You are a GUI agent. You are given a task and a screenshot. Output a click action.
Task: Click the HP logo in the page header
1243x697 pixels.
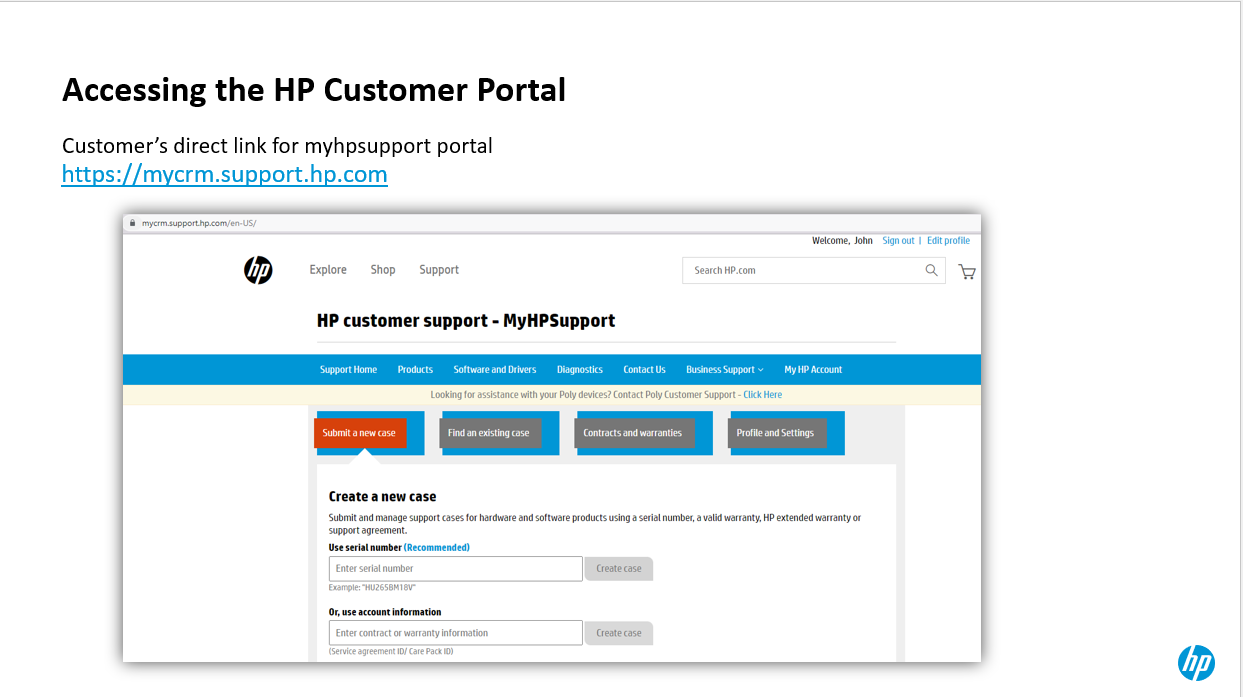[258, 269]
